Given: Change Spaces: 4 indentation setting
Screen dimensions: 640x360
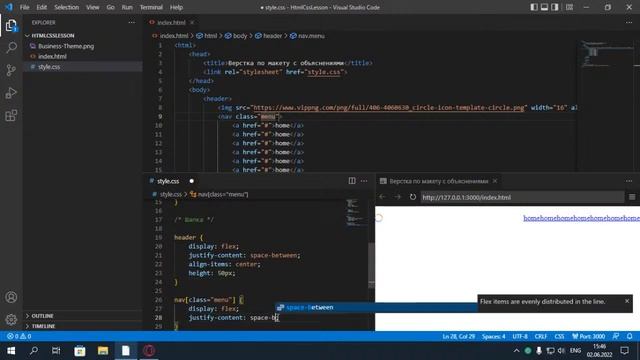Looking at the screenshot, I should click(493, 336).
